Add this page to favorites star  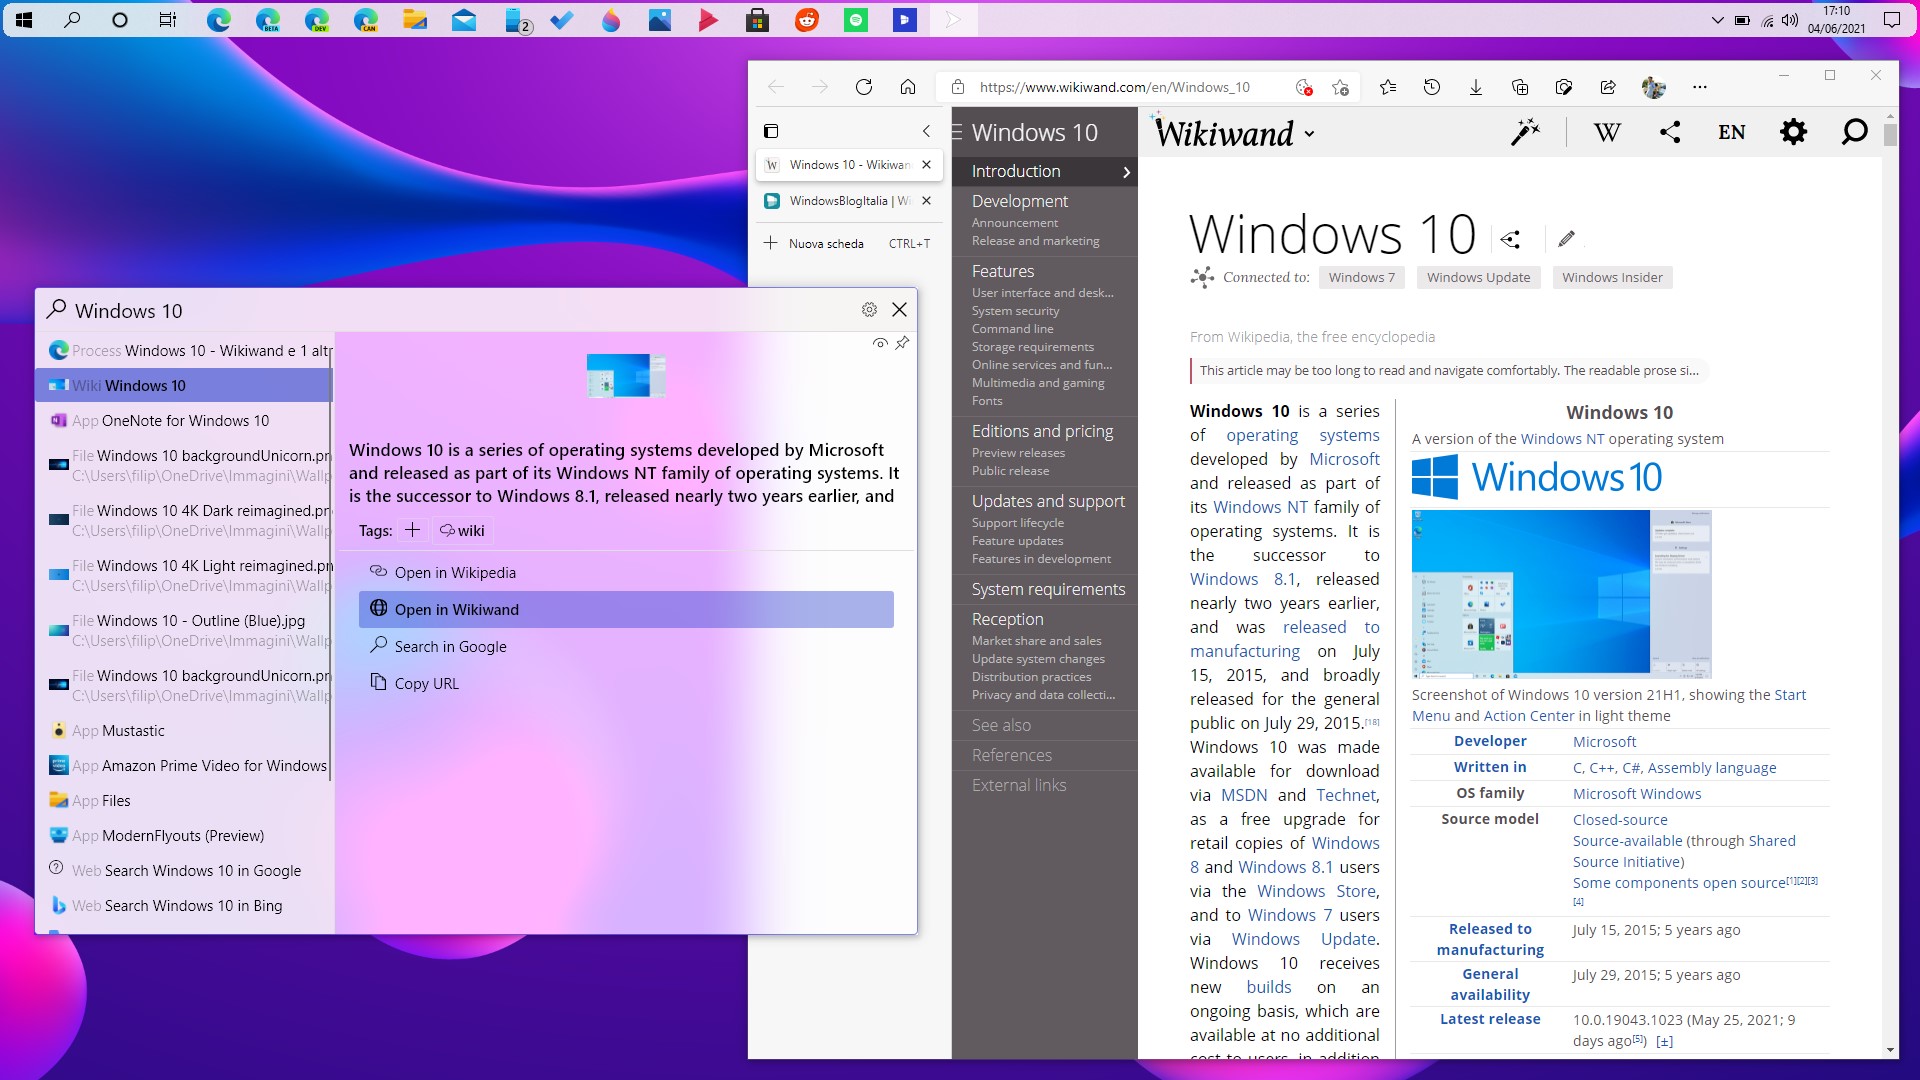coord(1341,87)
